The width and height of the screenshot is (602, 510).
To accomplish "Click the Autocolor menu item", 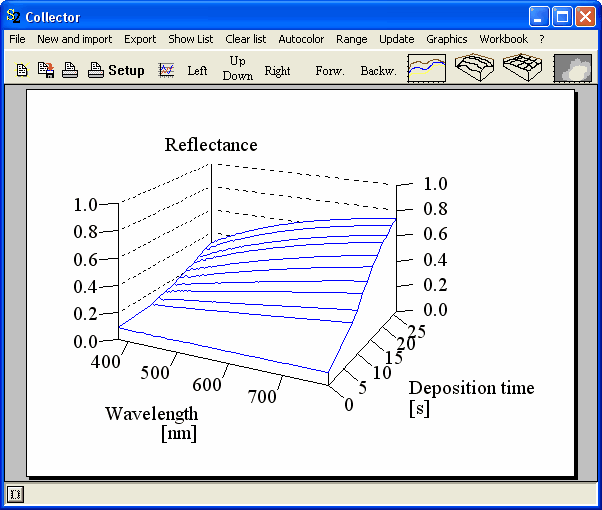I will (301, 39).
